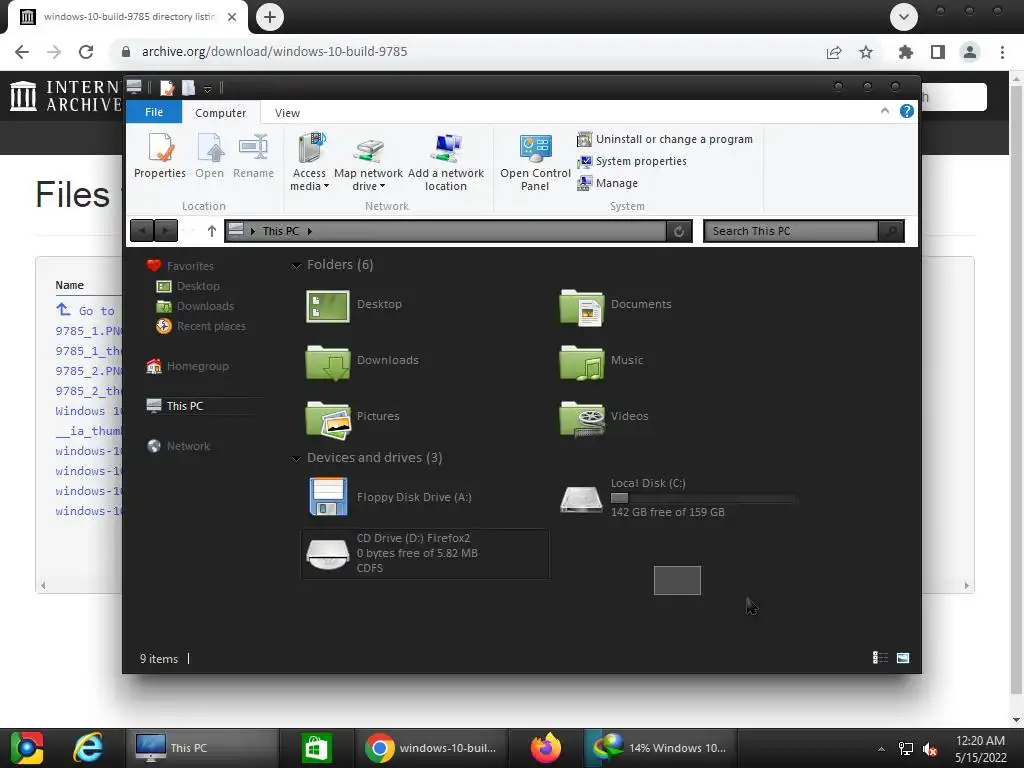Click the Local Disk (C:) usage bar
This screenshot has height=768, width=1024.
pos(704,498)
